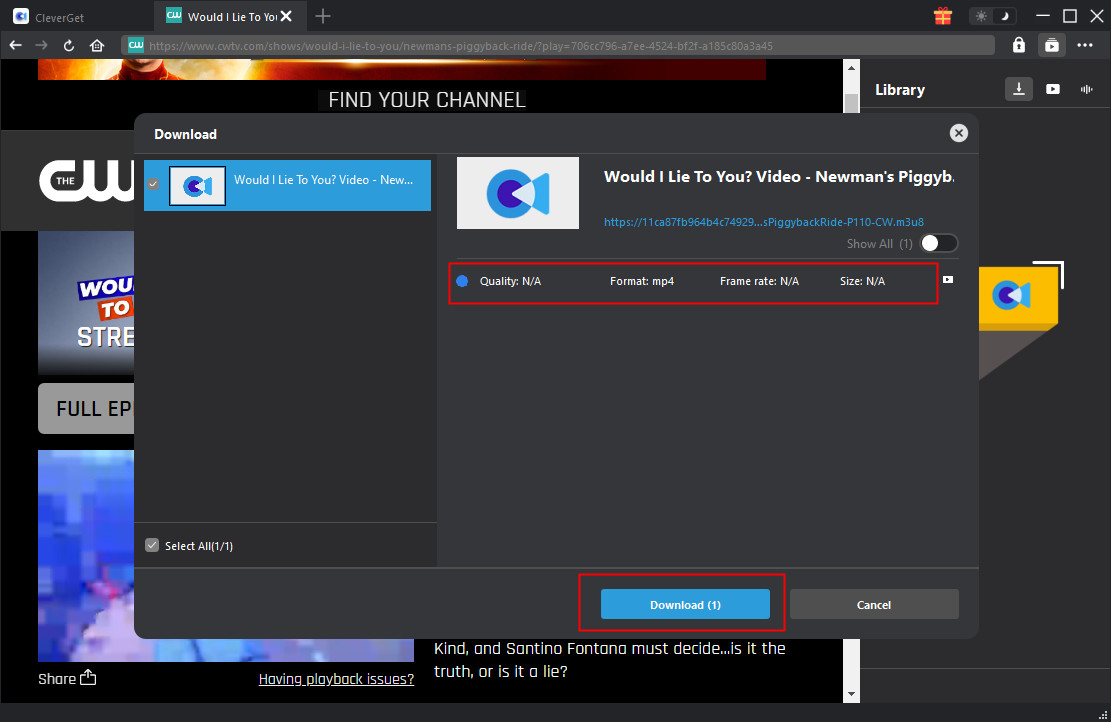
Task: Navigate back to previous page
Action: 15,45
